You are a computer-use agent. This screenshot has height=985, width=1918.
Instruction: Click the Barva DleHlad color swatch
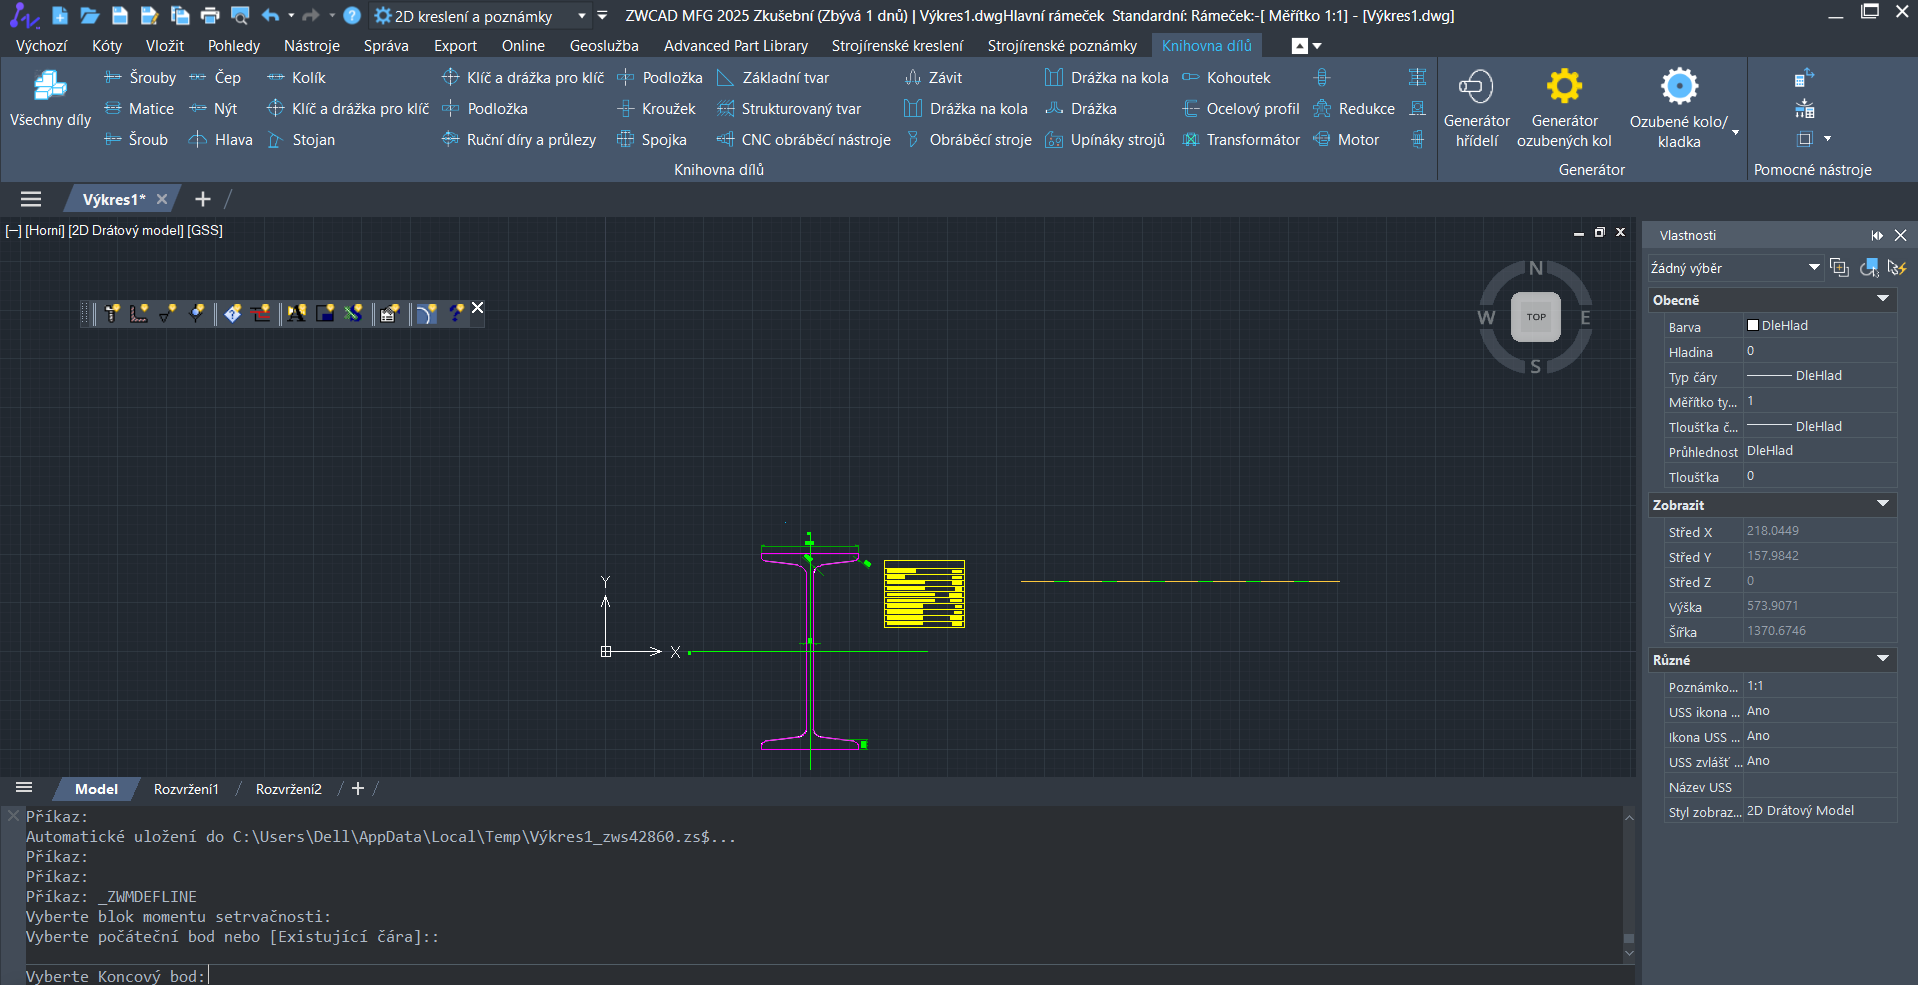[1753, 326]
